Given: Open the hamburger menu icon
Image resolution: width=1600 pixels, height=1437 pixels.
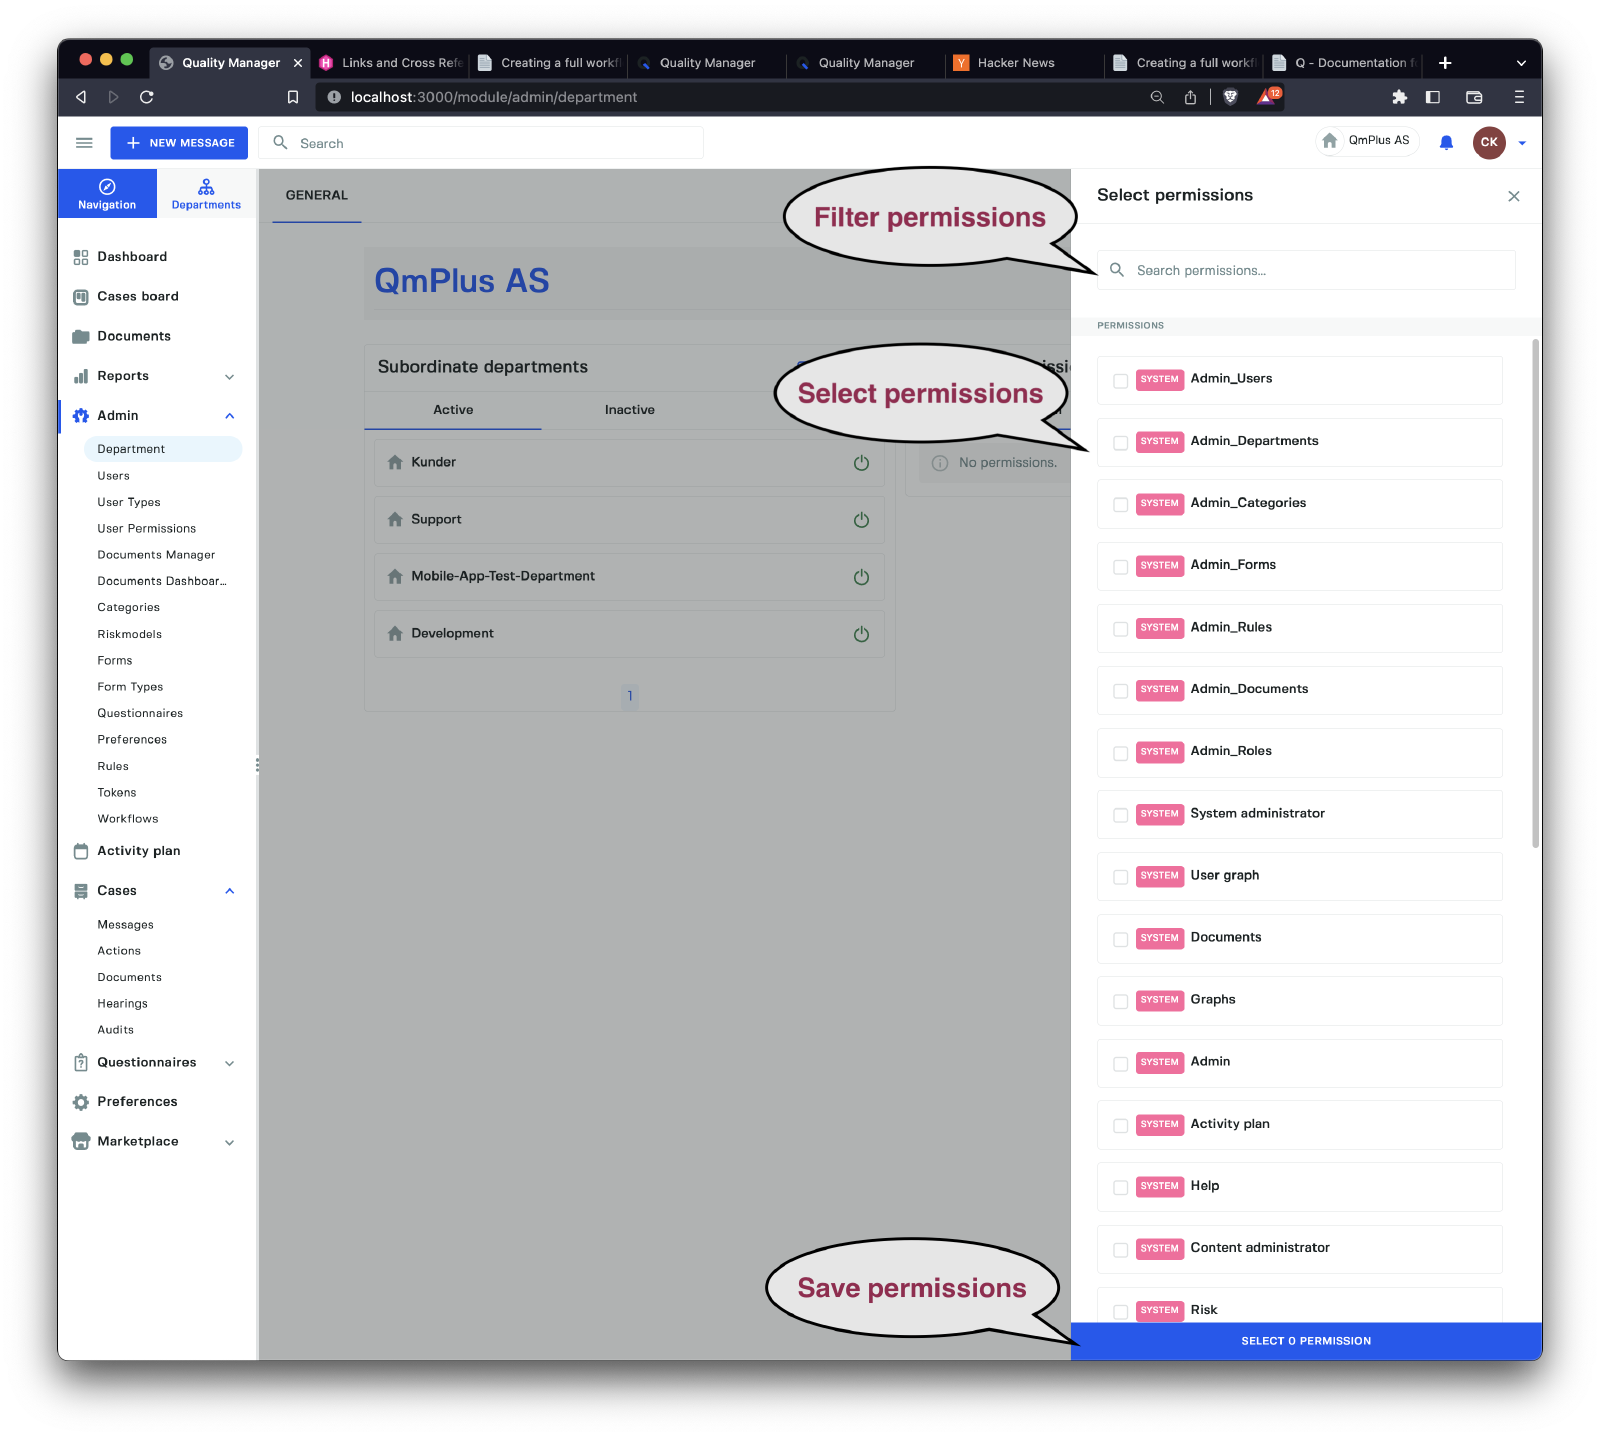Looking at the screenshot, I should (x=84, y=143).
